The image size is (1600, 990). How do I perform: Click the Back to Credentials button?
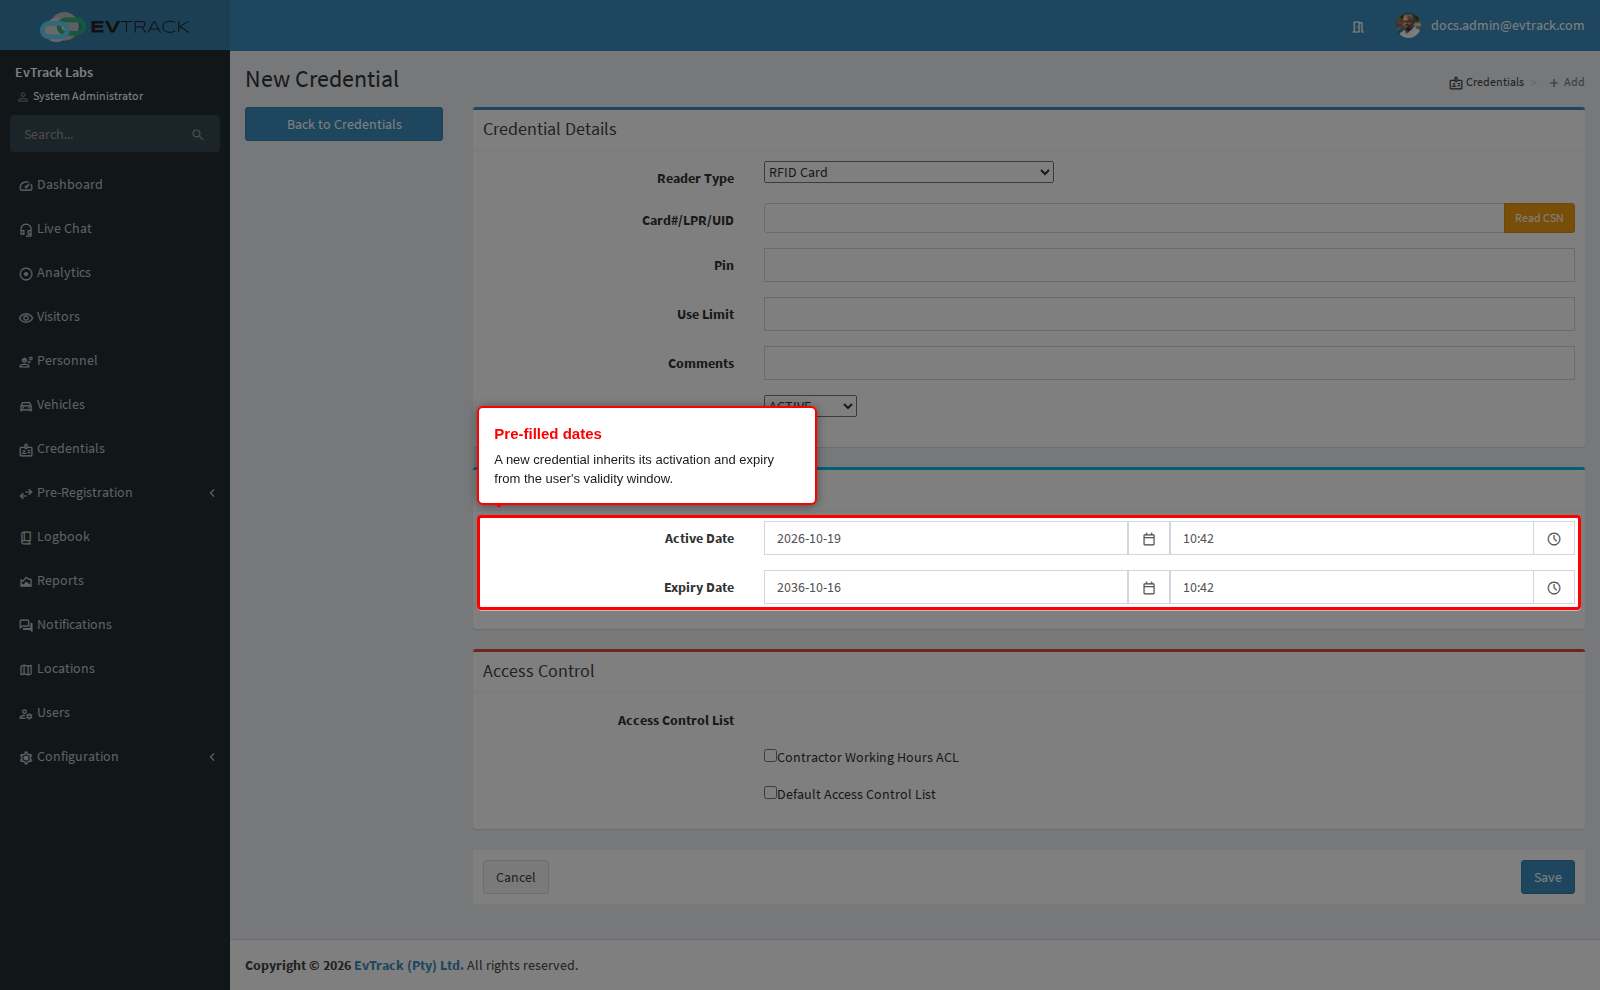(344, 124)
